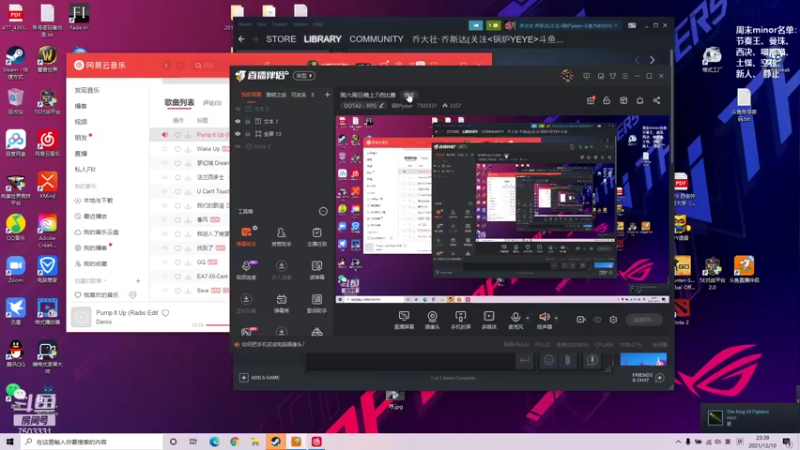Add a new scene with the plus button
The height and width of the screenshot is (450, 800).
coord(327,95)
